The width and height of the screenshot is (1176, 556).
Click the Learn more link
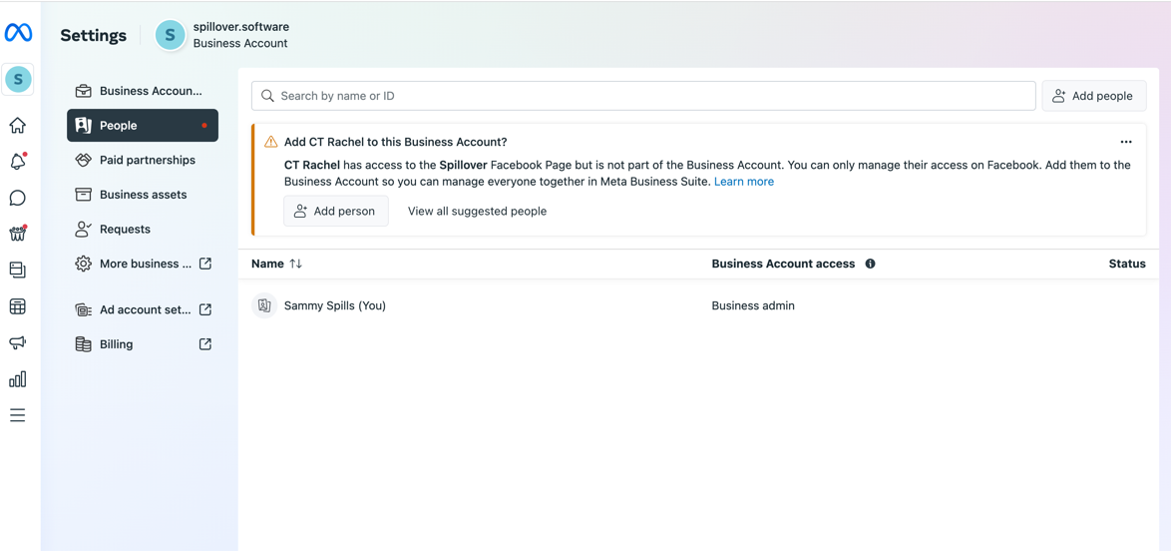click(744, 182)
